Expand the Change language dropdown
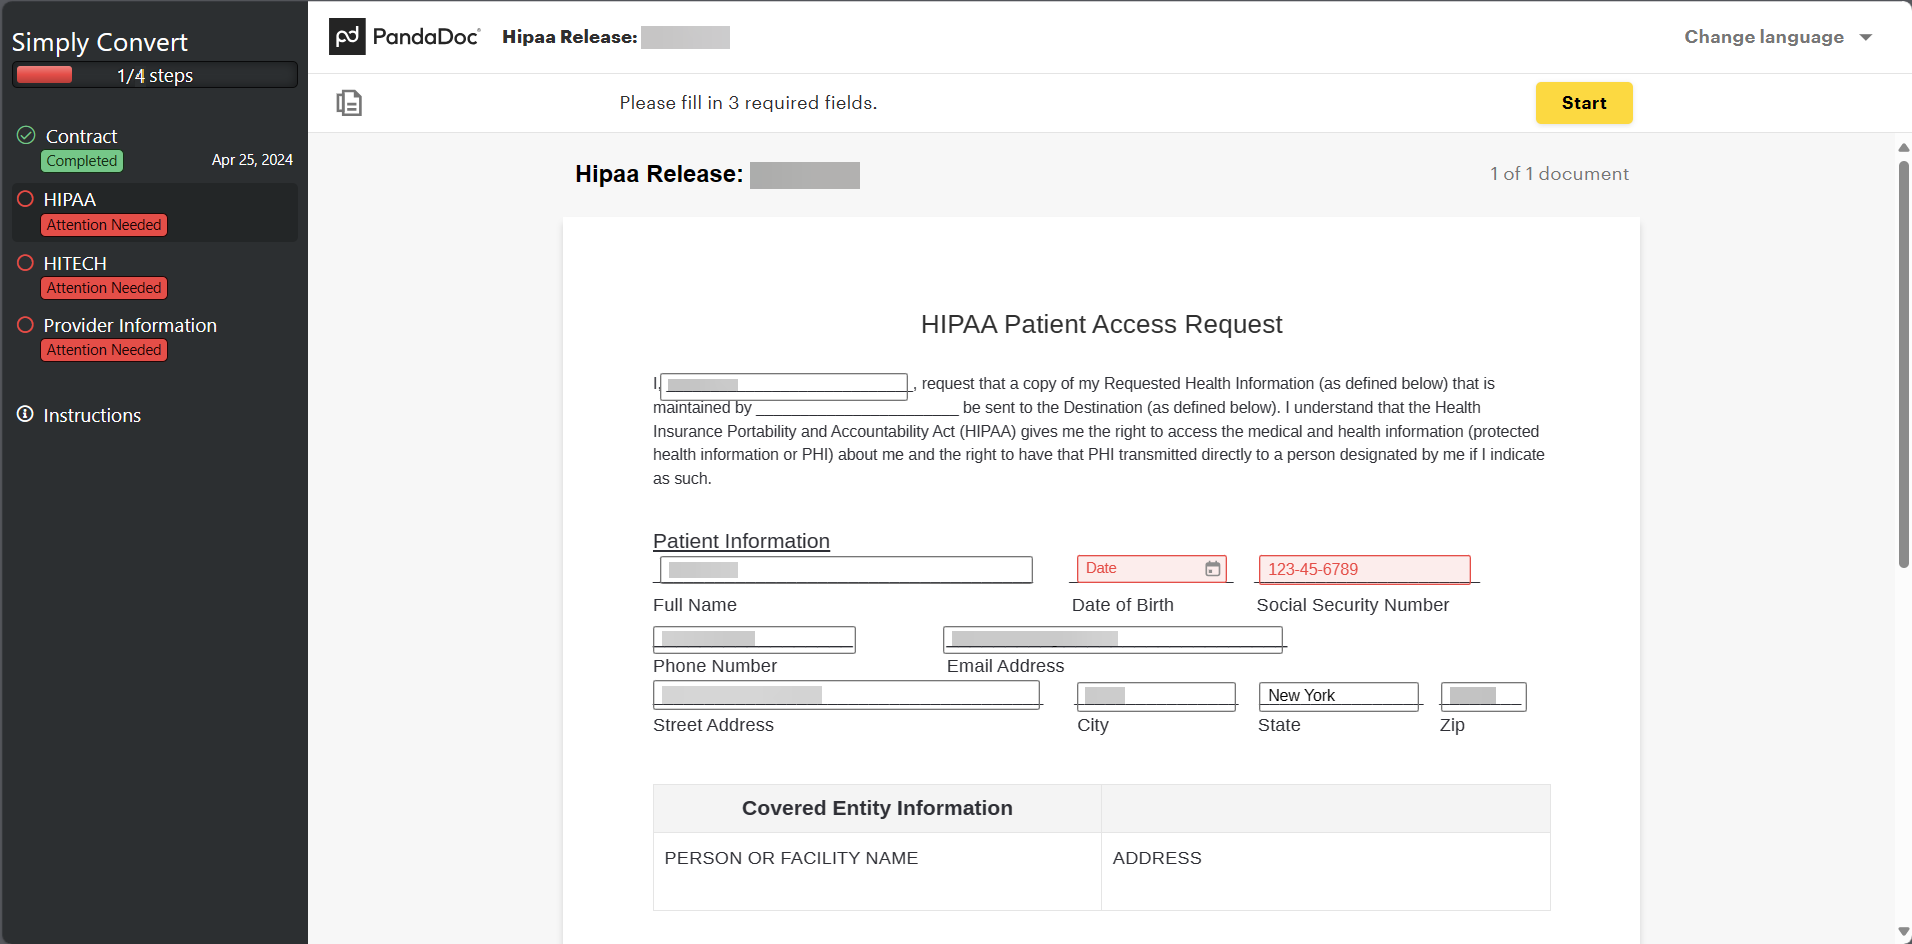Image resolution: width=1912 pixels, height=944 pixels. click(x=1764, y=37)
